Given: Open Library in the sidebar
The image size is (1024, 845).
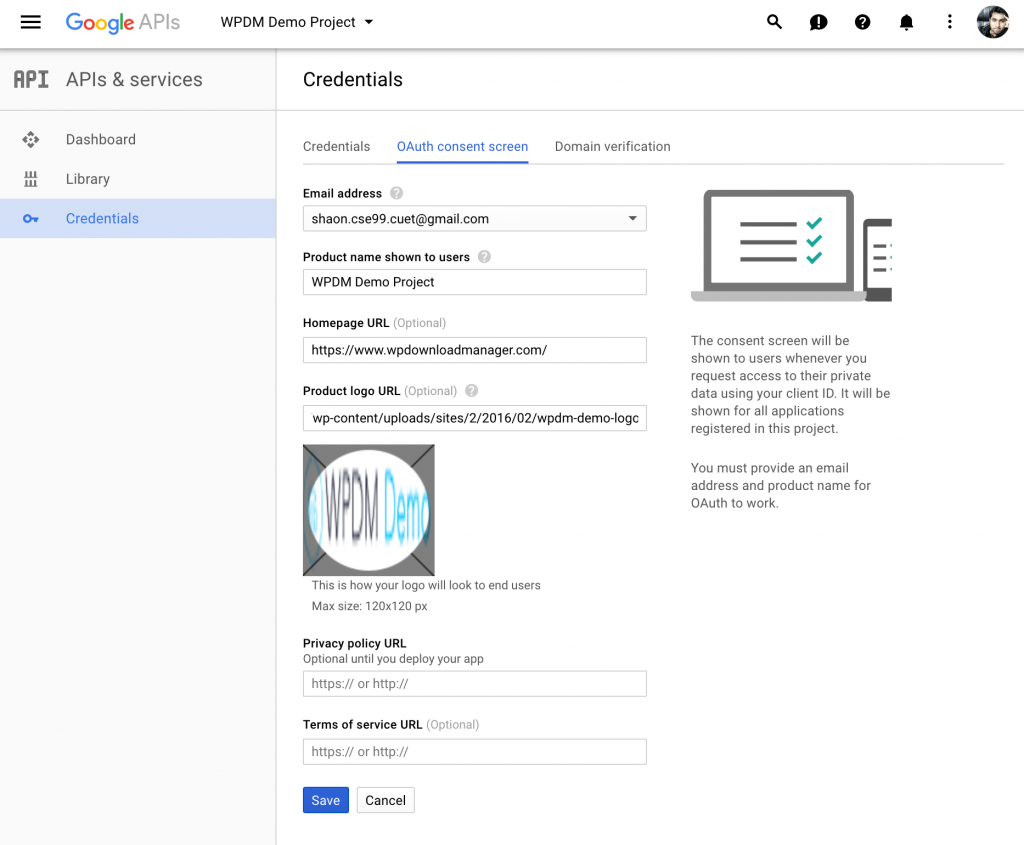Looking at the screenshot, I should pyautogui.click(x=138, y=179).
